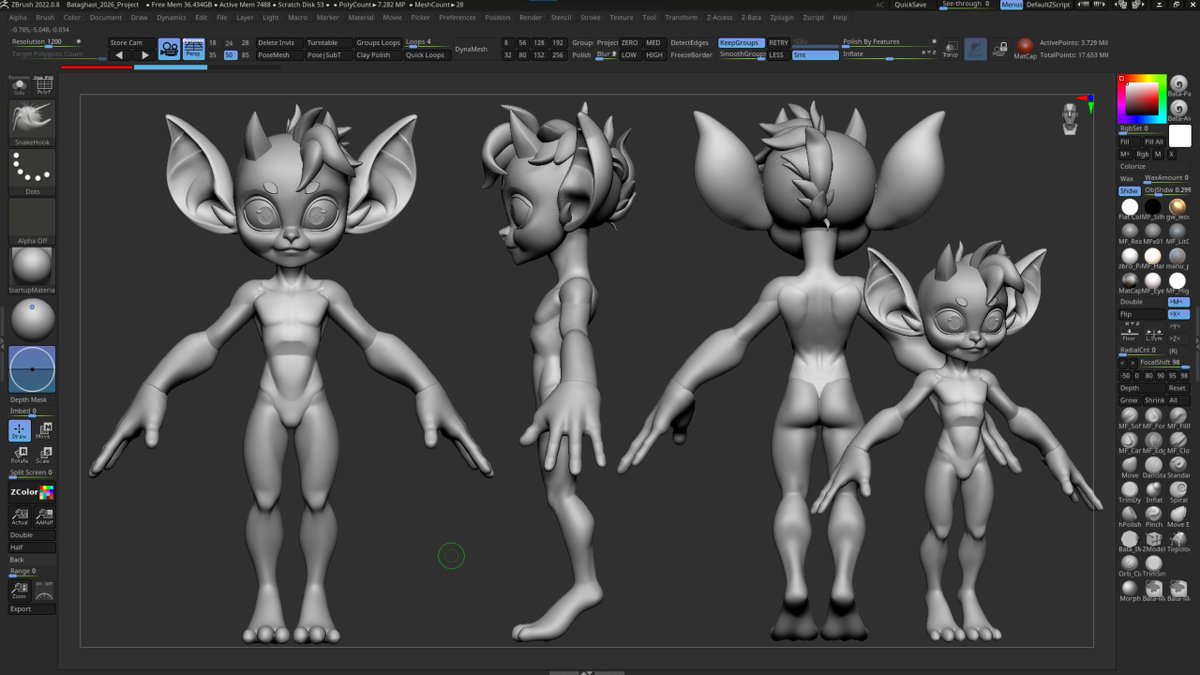Select the Standard brush icon

pyautogui.click(x=1178, y=466)
